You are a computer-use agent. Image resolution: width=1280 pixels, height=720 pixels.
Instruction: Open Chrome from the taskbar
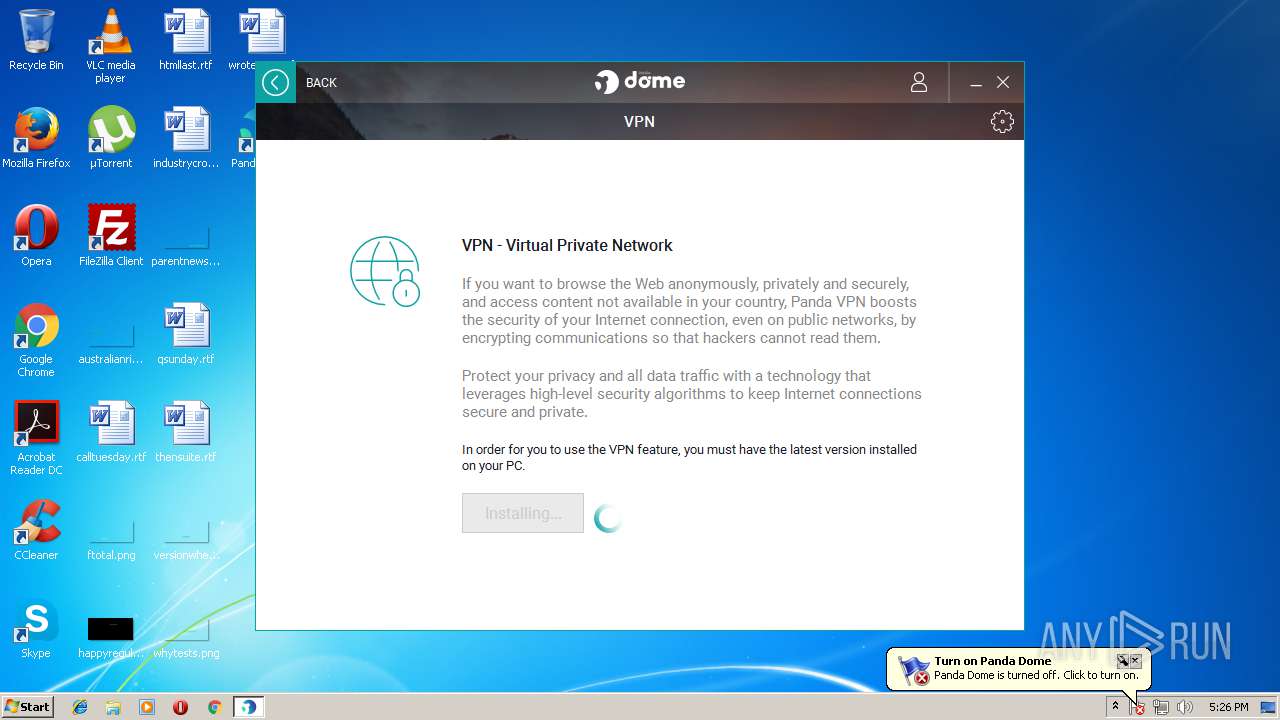pyautogui.click(x=214, y=707)
